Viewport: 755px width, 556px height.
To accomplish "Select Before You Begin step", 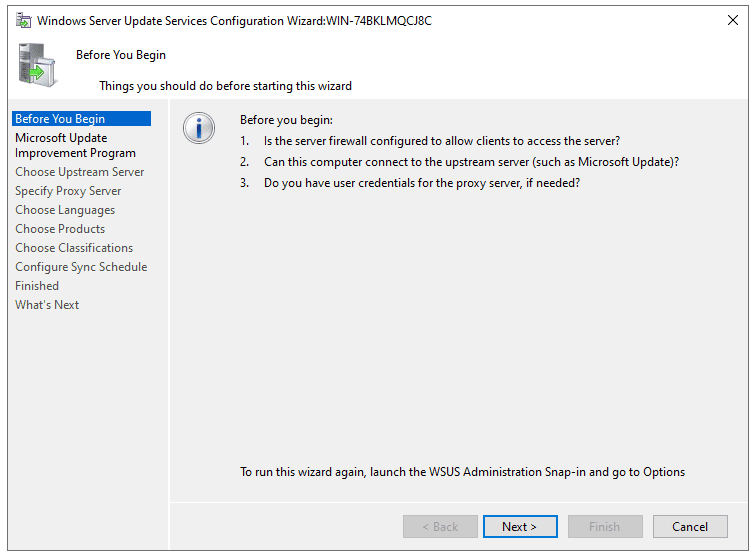I will point(81,118).
